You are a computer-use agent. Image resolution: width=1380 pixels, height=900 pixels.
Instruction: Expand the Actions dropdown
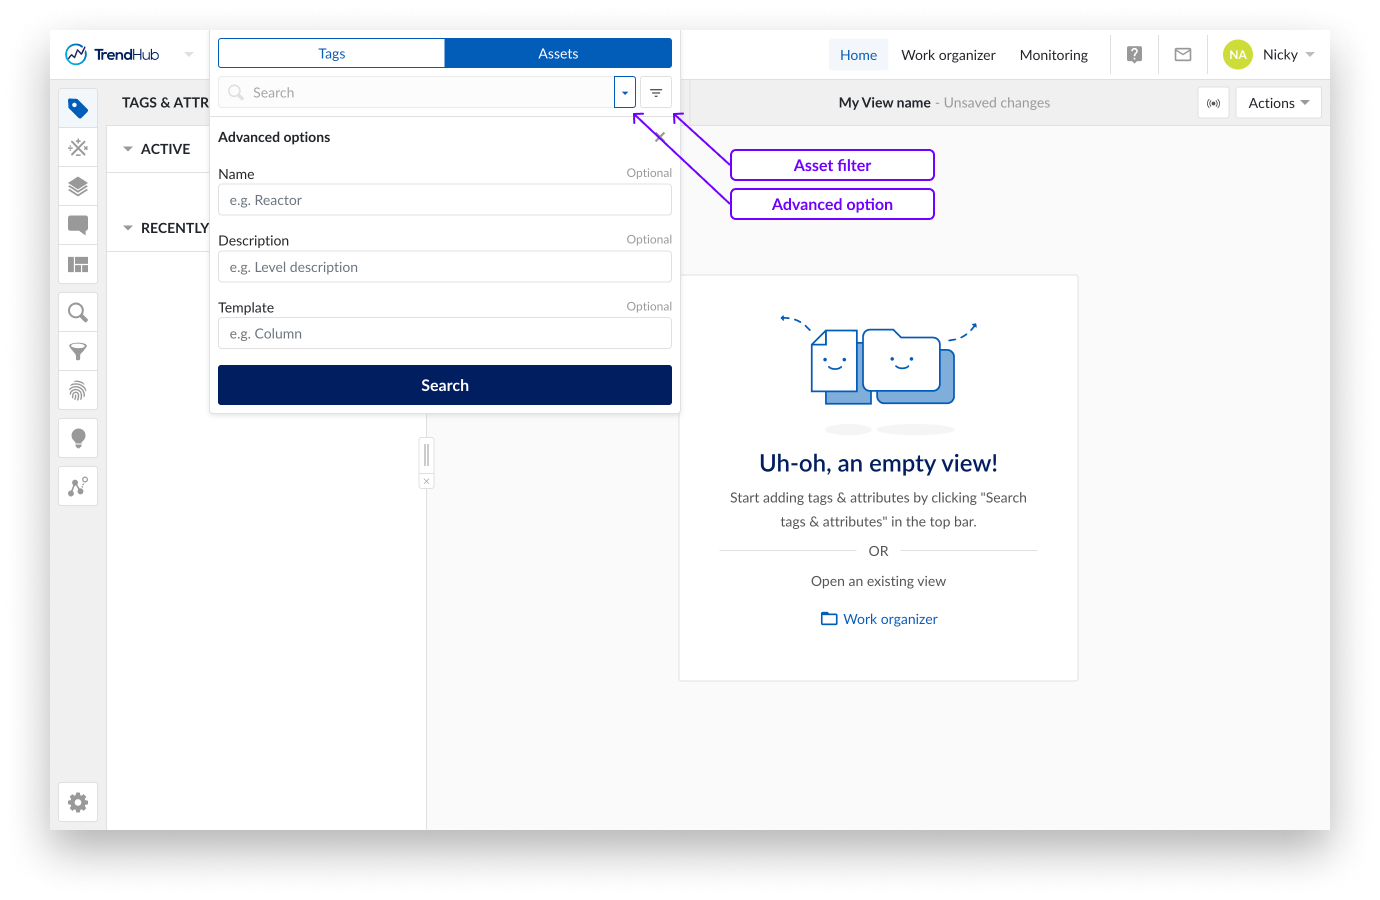tap(1278, 103)
